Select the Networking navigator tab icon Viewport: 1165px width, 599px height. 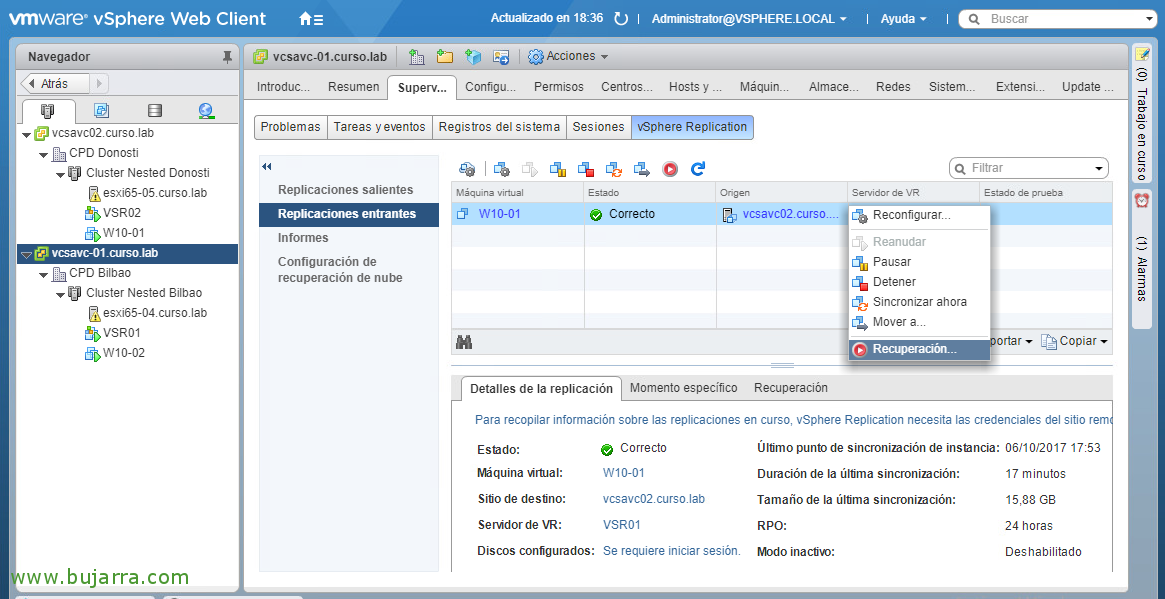(207, 111)
